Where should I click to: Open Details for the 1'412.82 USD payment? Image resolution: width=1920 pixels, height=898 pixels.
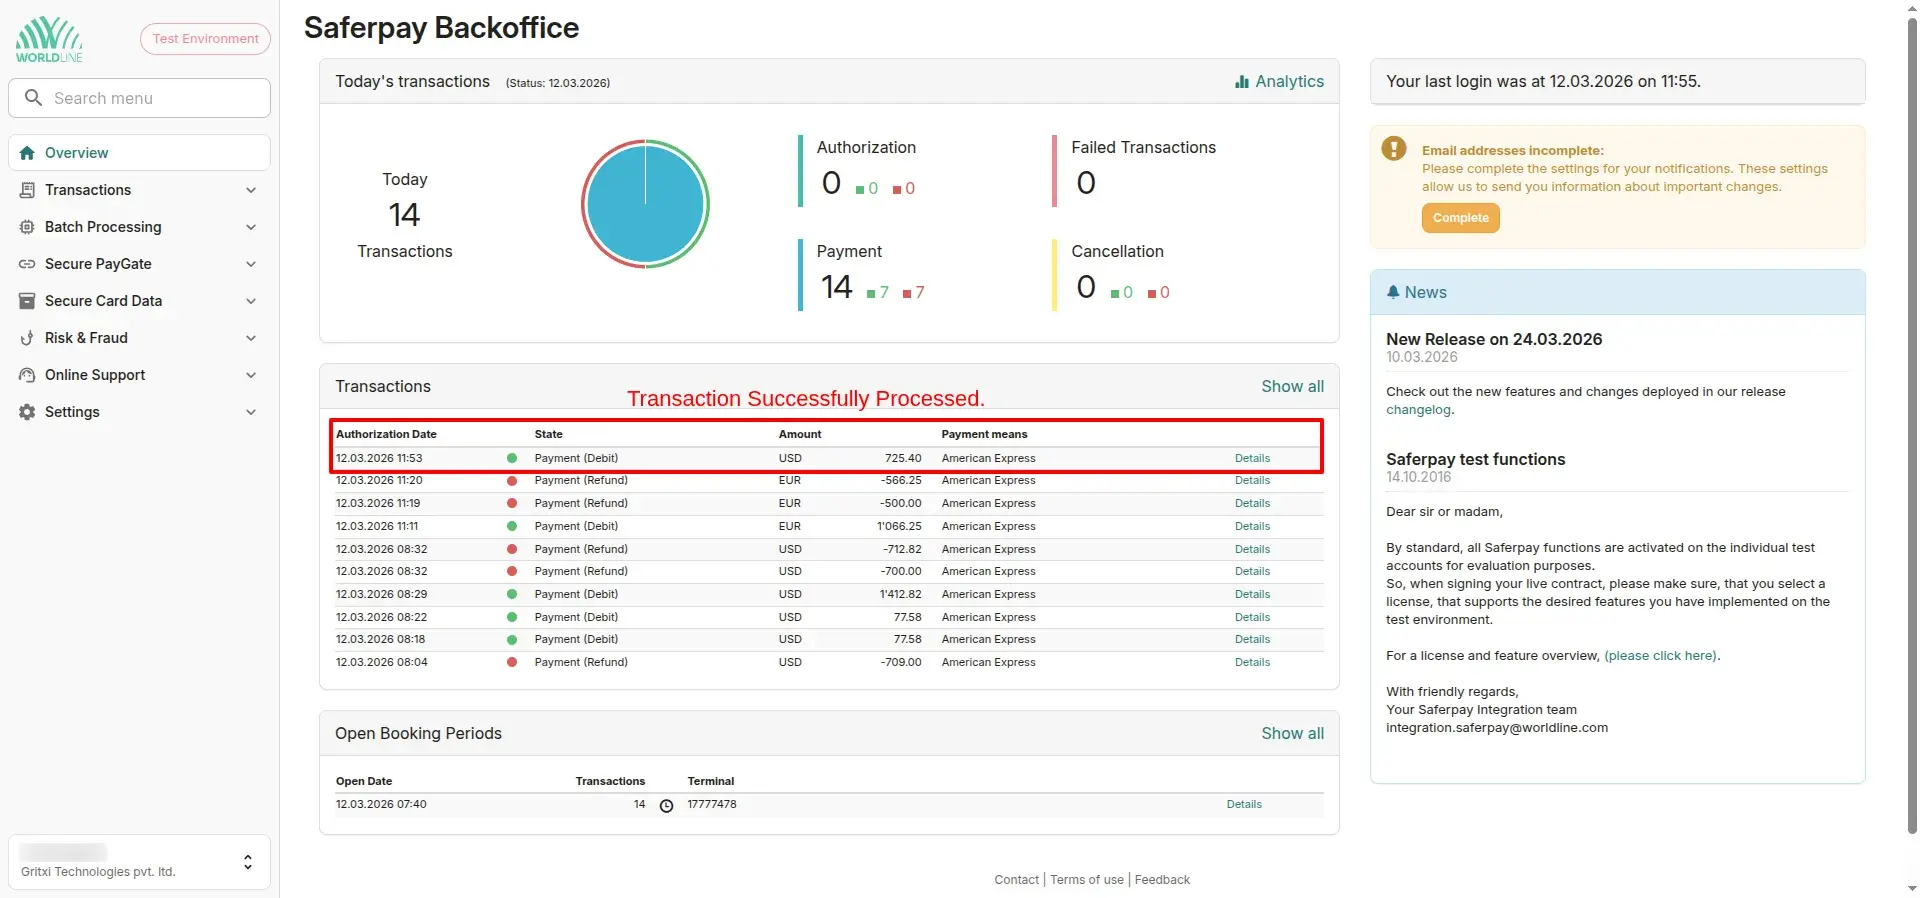coord(1252,594)
